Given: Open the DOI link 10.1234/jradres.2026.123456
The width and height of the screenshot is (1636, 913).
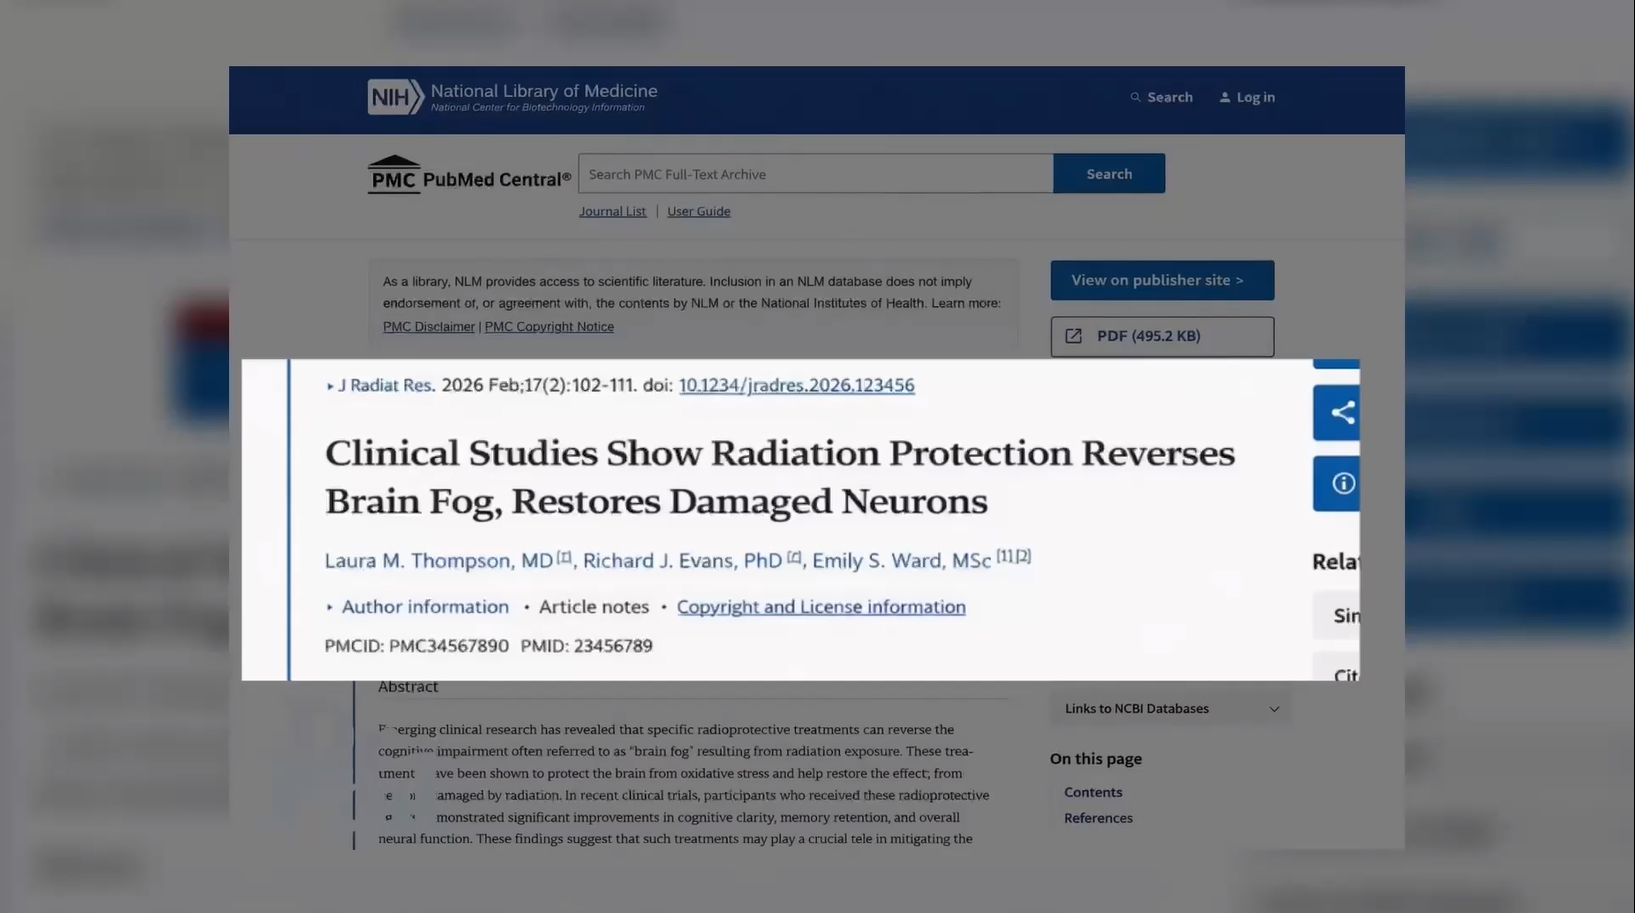Looking at the screenshot, I should [x=796, y=385].
